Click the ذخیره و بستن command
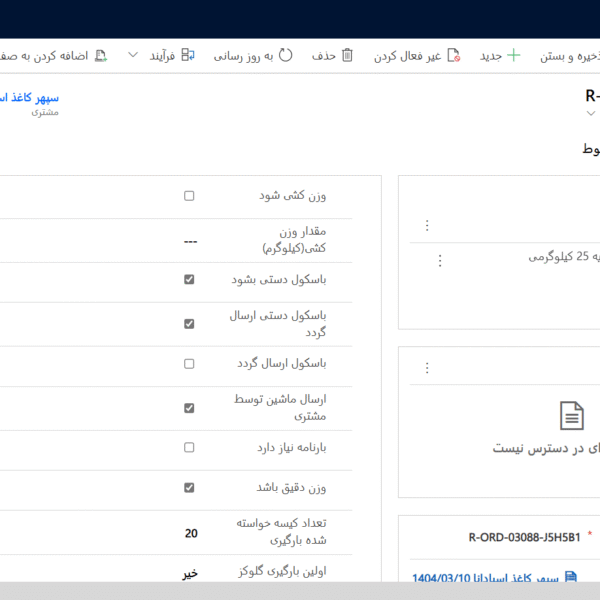The image size is (600, 600). [x=570, y=56]
